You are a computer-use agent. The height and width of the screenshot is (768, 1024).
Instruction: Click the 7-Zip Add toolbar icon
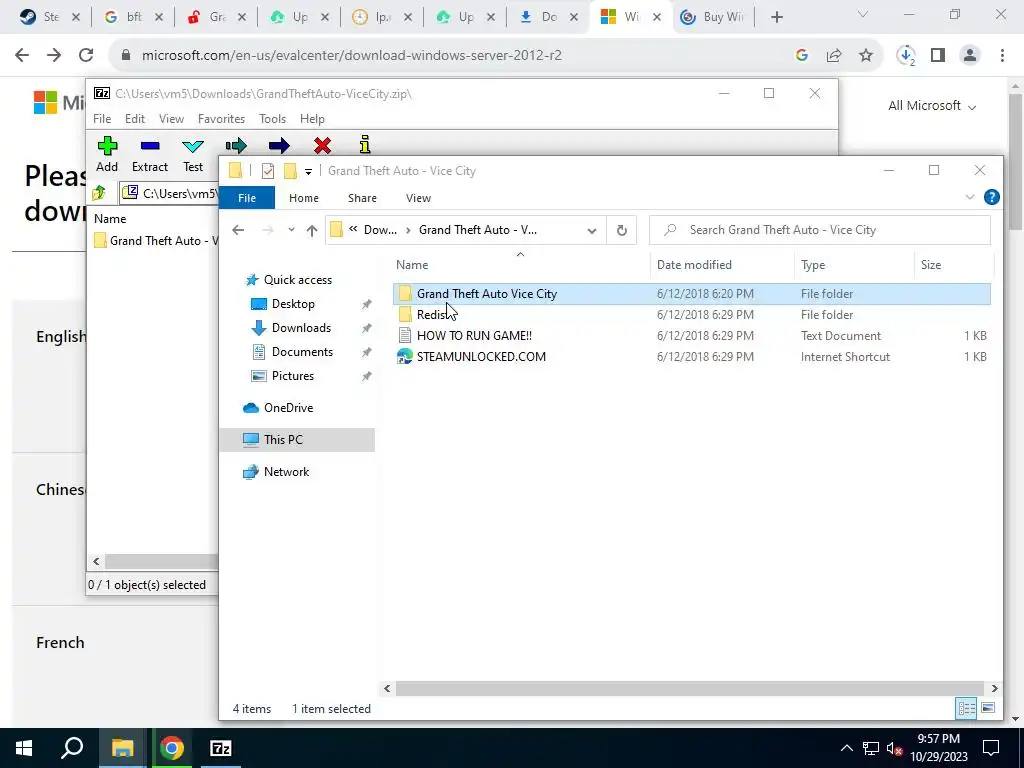(x=107, y=146)
